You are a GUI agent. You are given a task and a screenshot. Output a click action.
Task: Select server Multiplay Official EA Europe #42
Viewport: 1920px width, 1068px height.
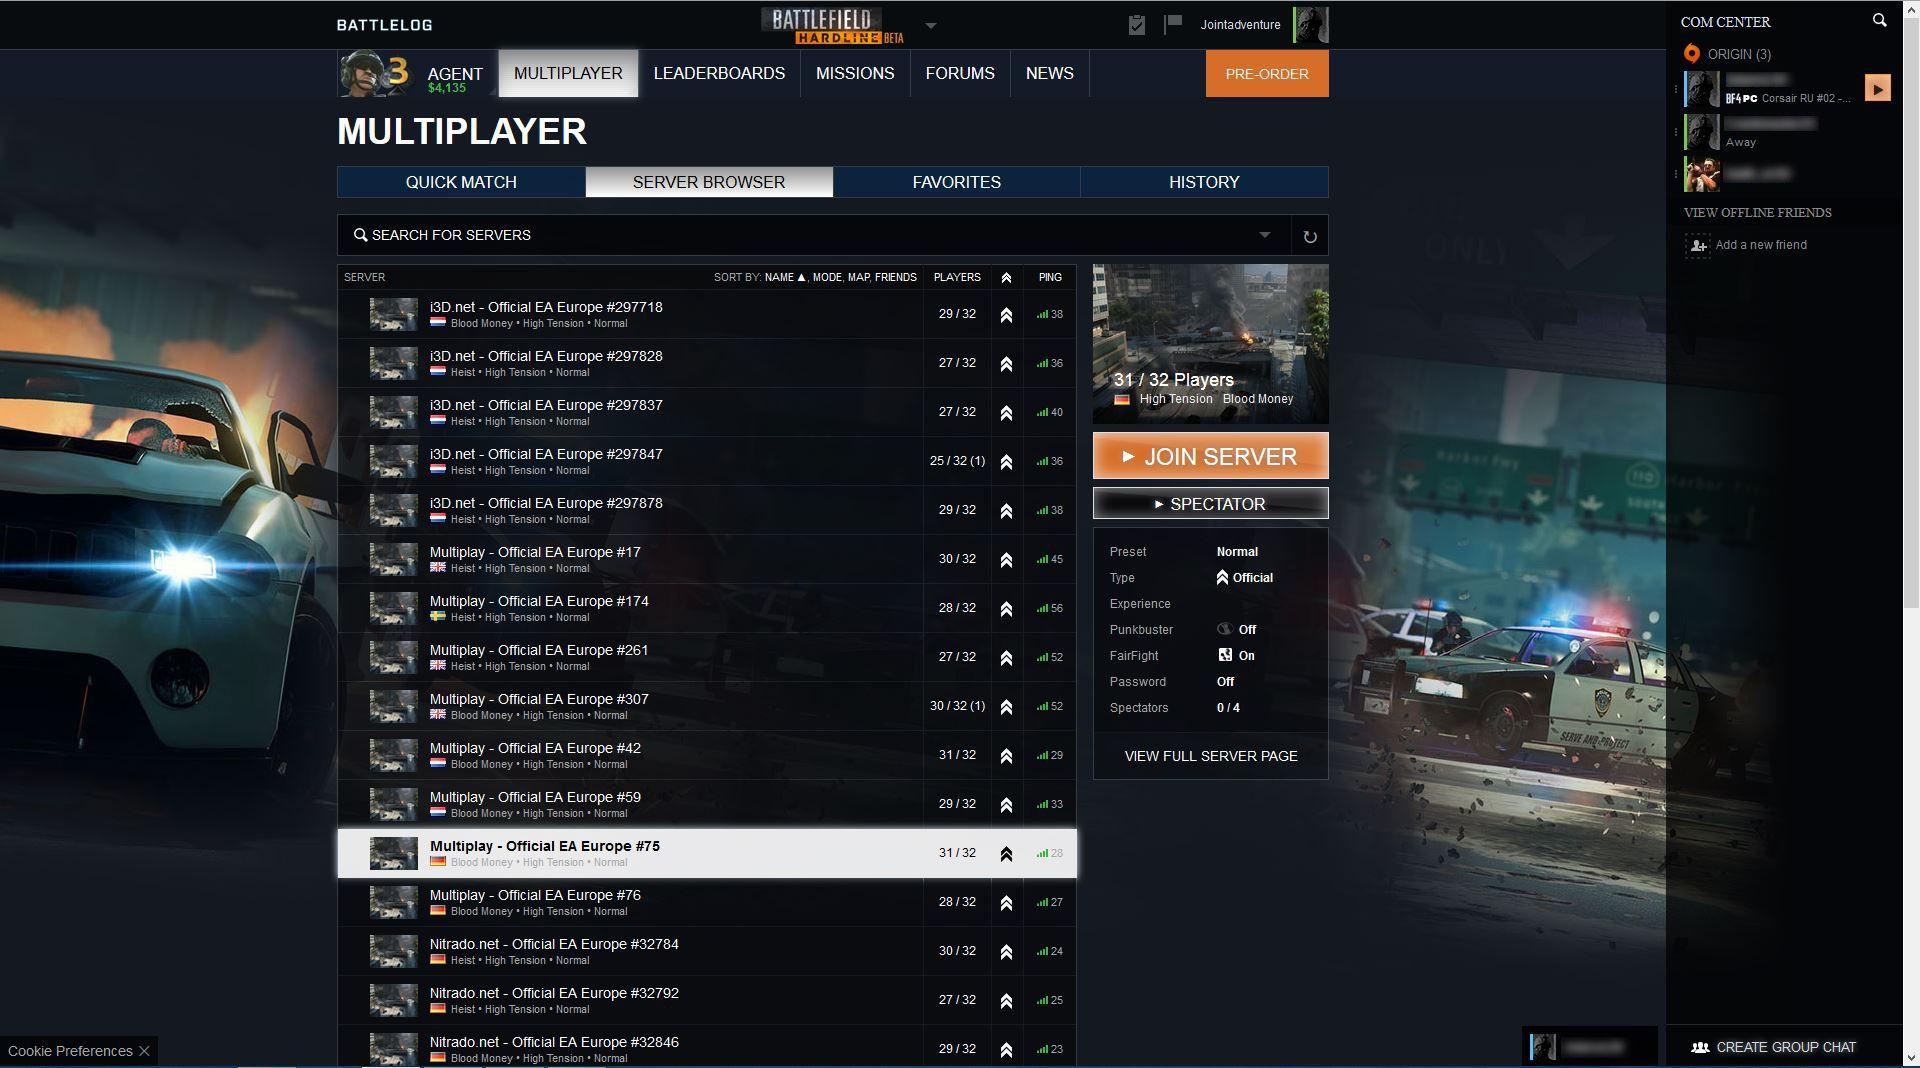click(x=707, y=755)
